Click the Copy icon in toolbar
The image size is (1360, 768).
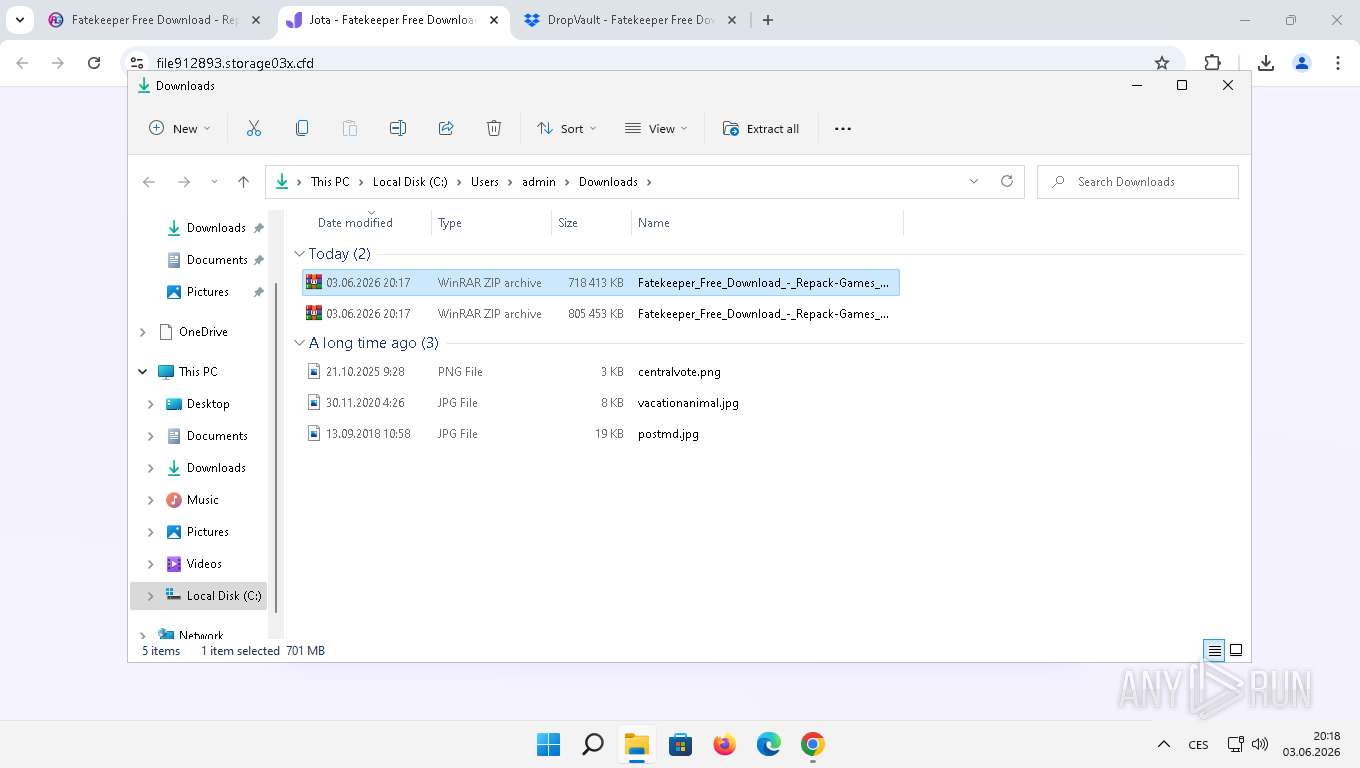coord(302,128)
